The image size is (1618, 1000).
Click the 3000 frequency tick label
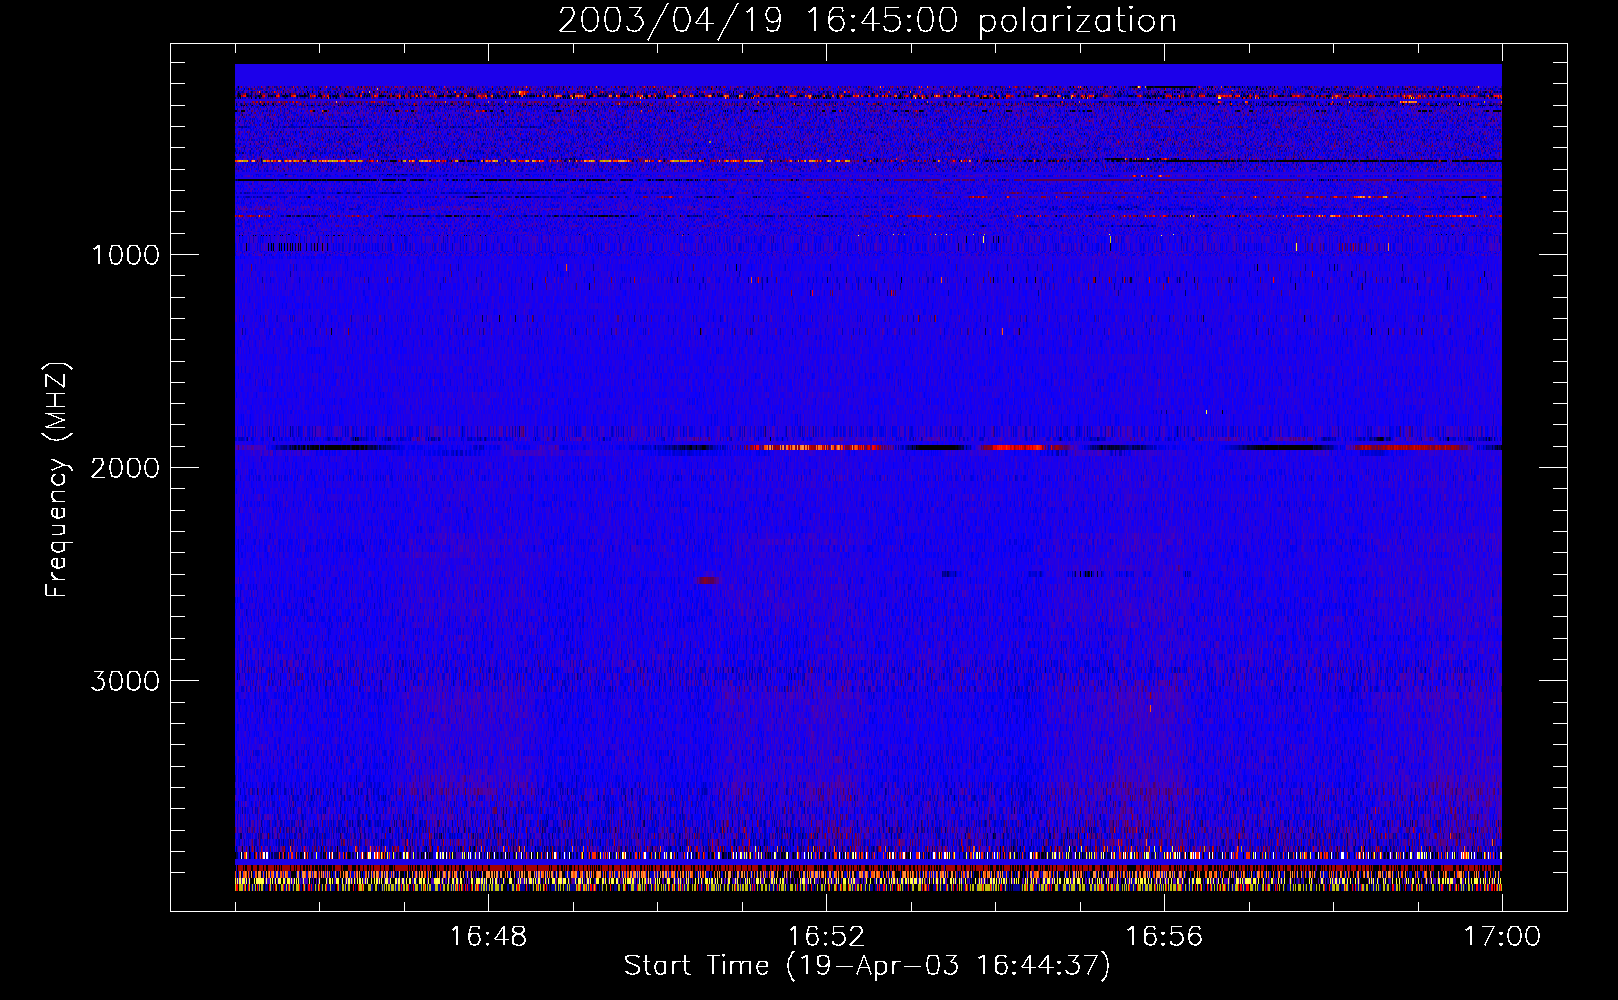[125, 681]
